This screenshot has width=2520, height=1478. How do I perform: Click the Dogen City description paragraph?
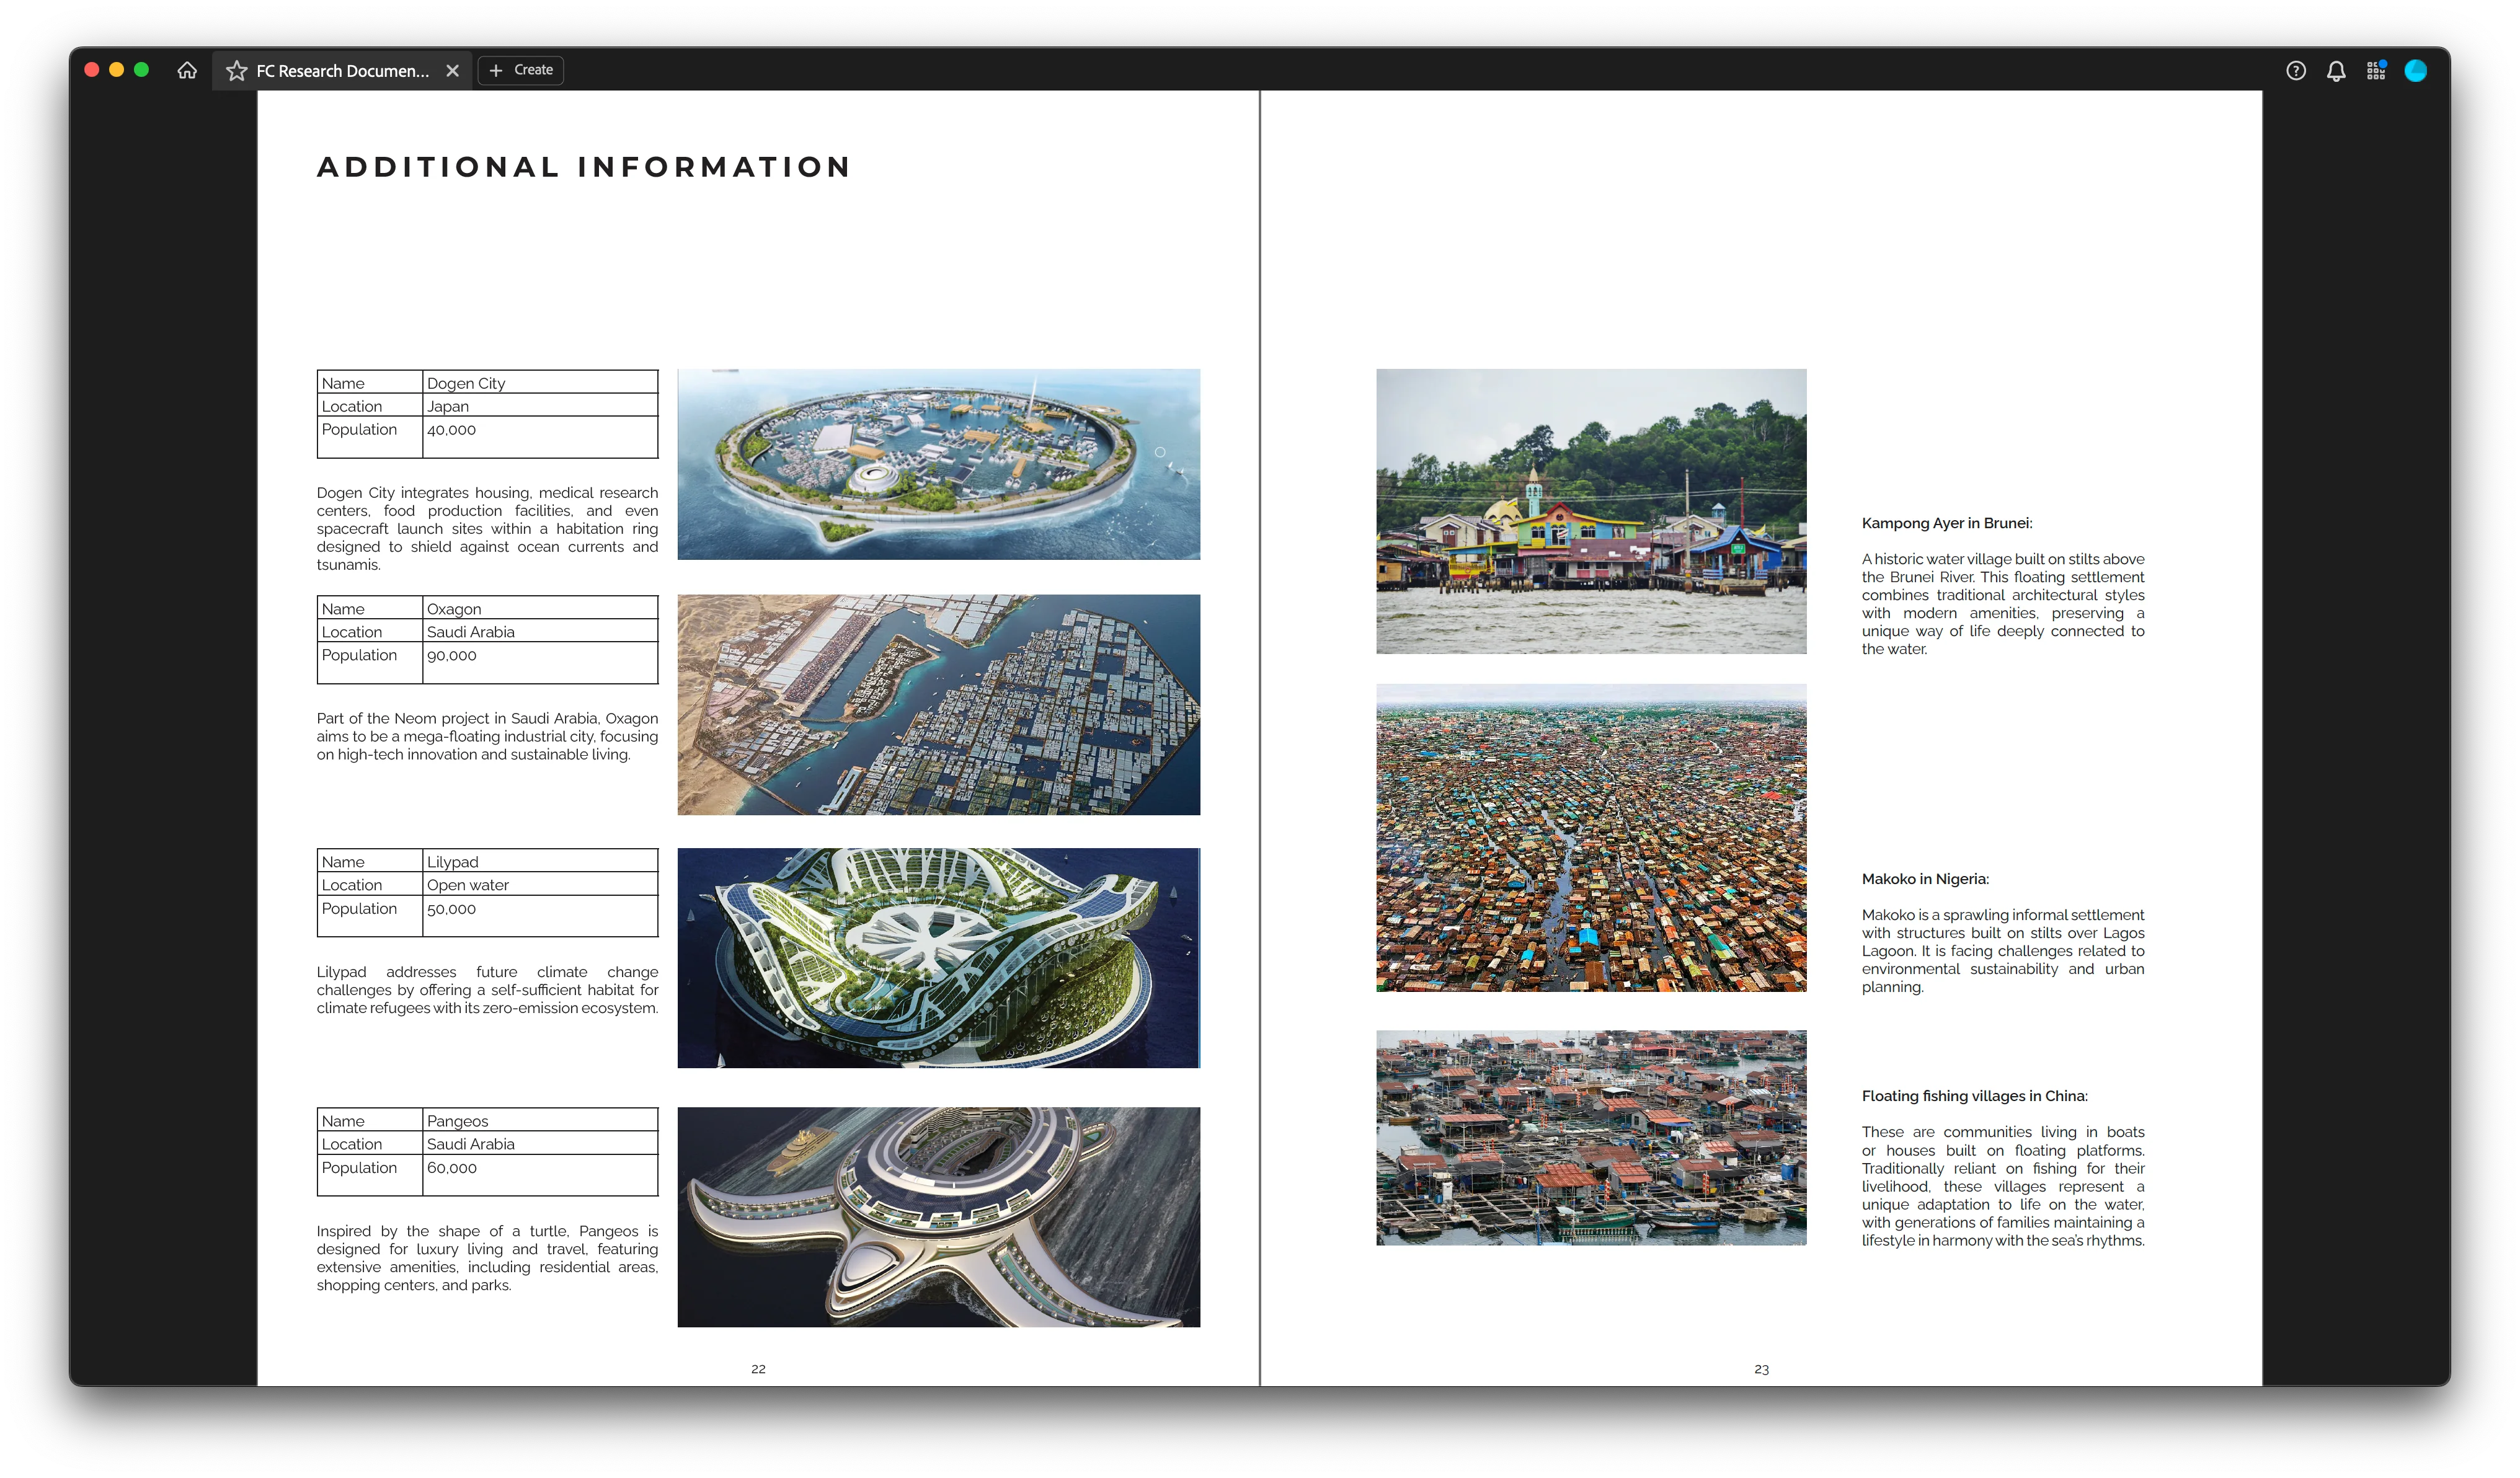(x=487, y=529)
